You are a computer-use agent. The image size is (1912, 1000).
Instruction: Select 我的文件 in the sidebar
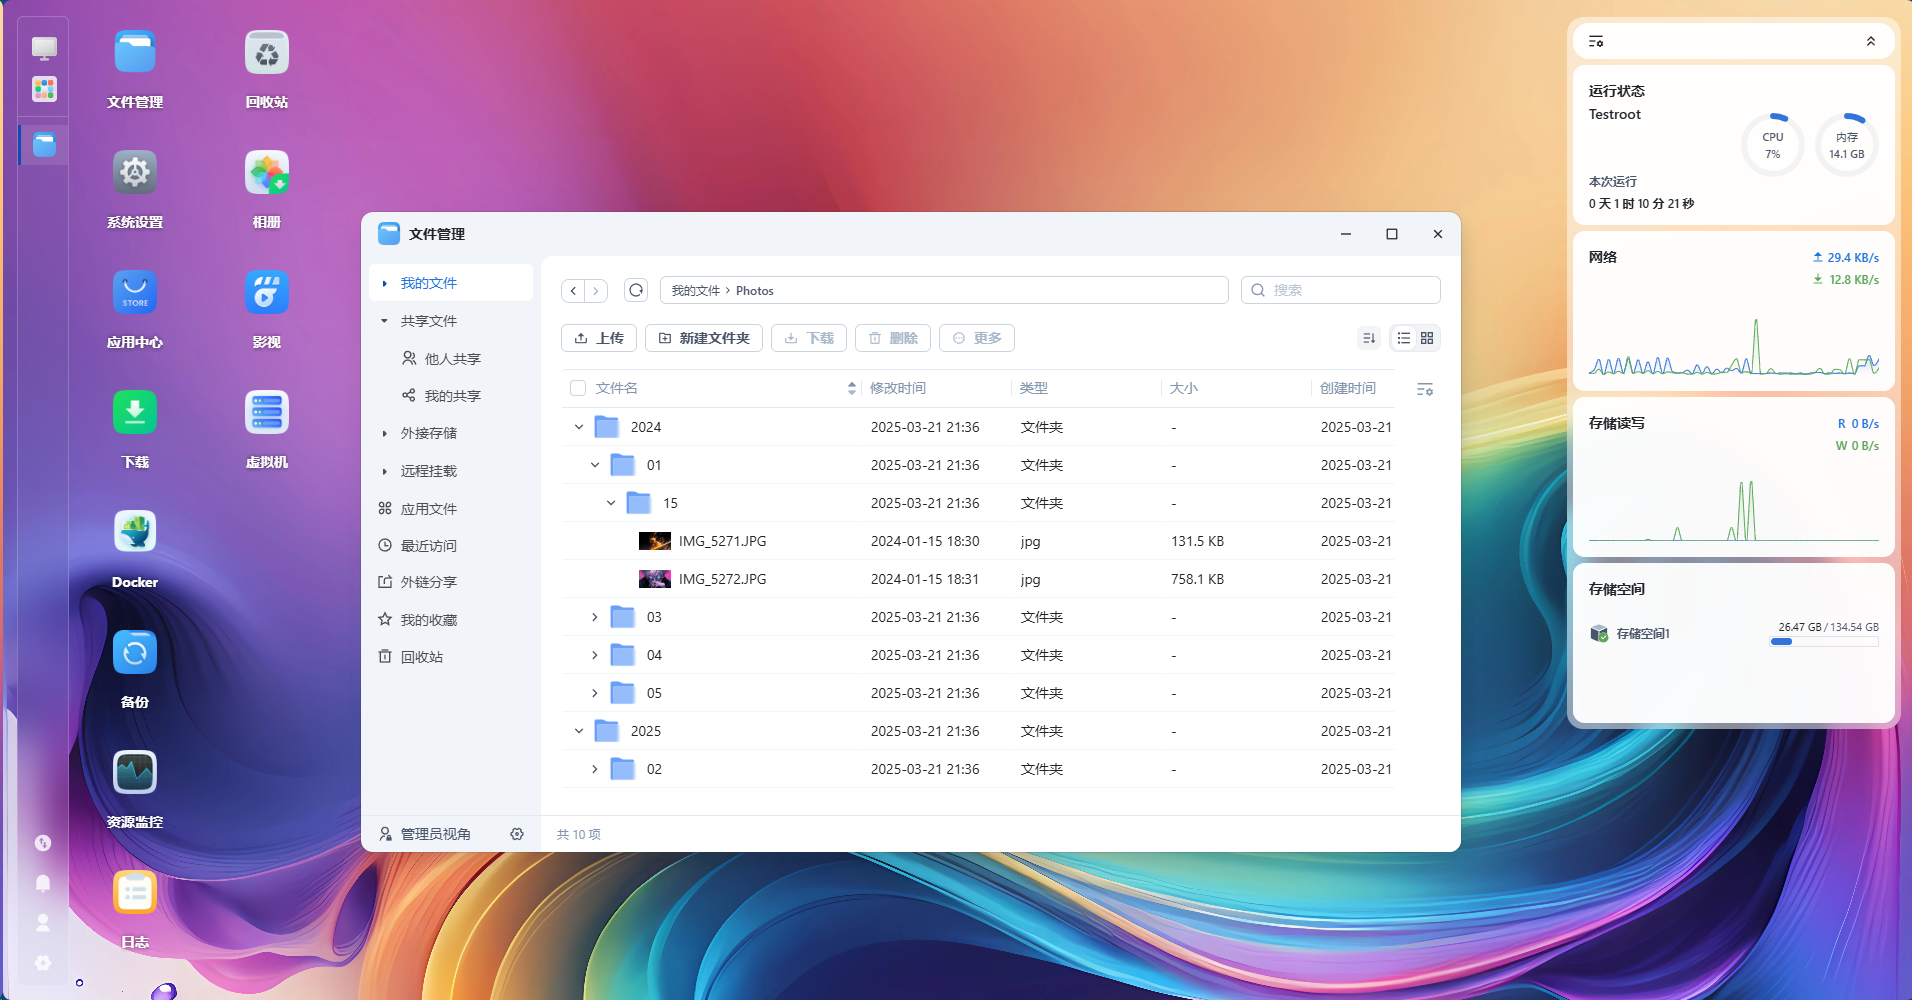[x=451, y=283]
